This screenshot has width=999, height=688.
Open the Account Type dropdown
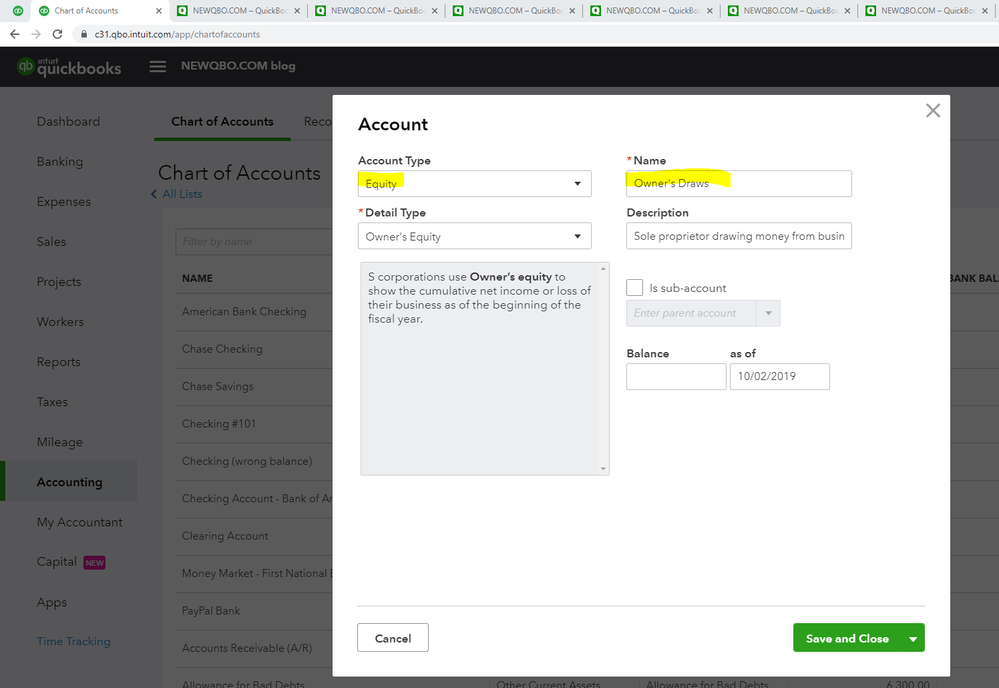click(x=474, y=184)
